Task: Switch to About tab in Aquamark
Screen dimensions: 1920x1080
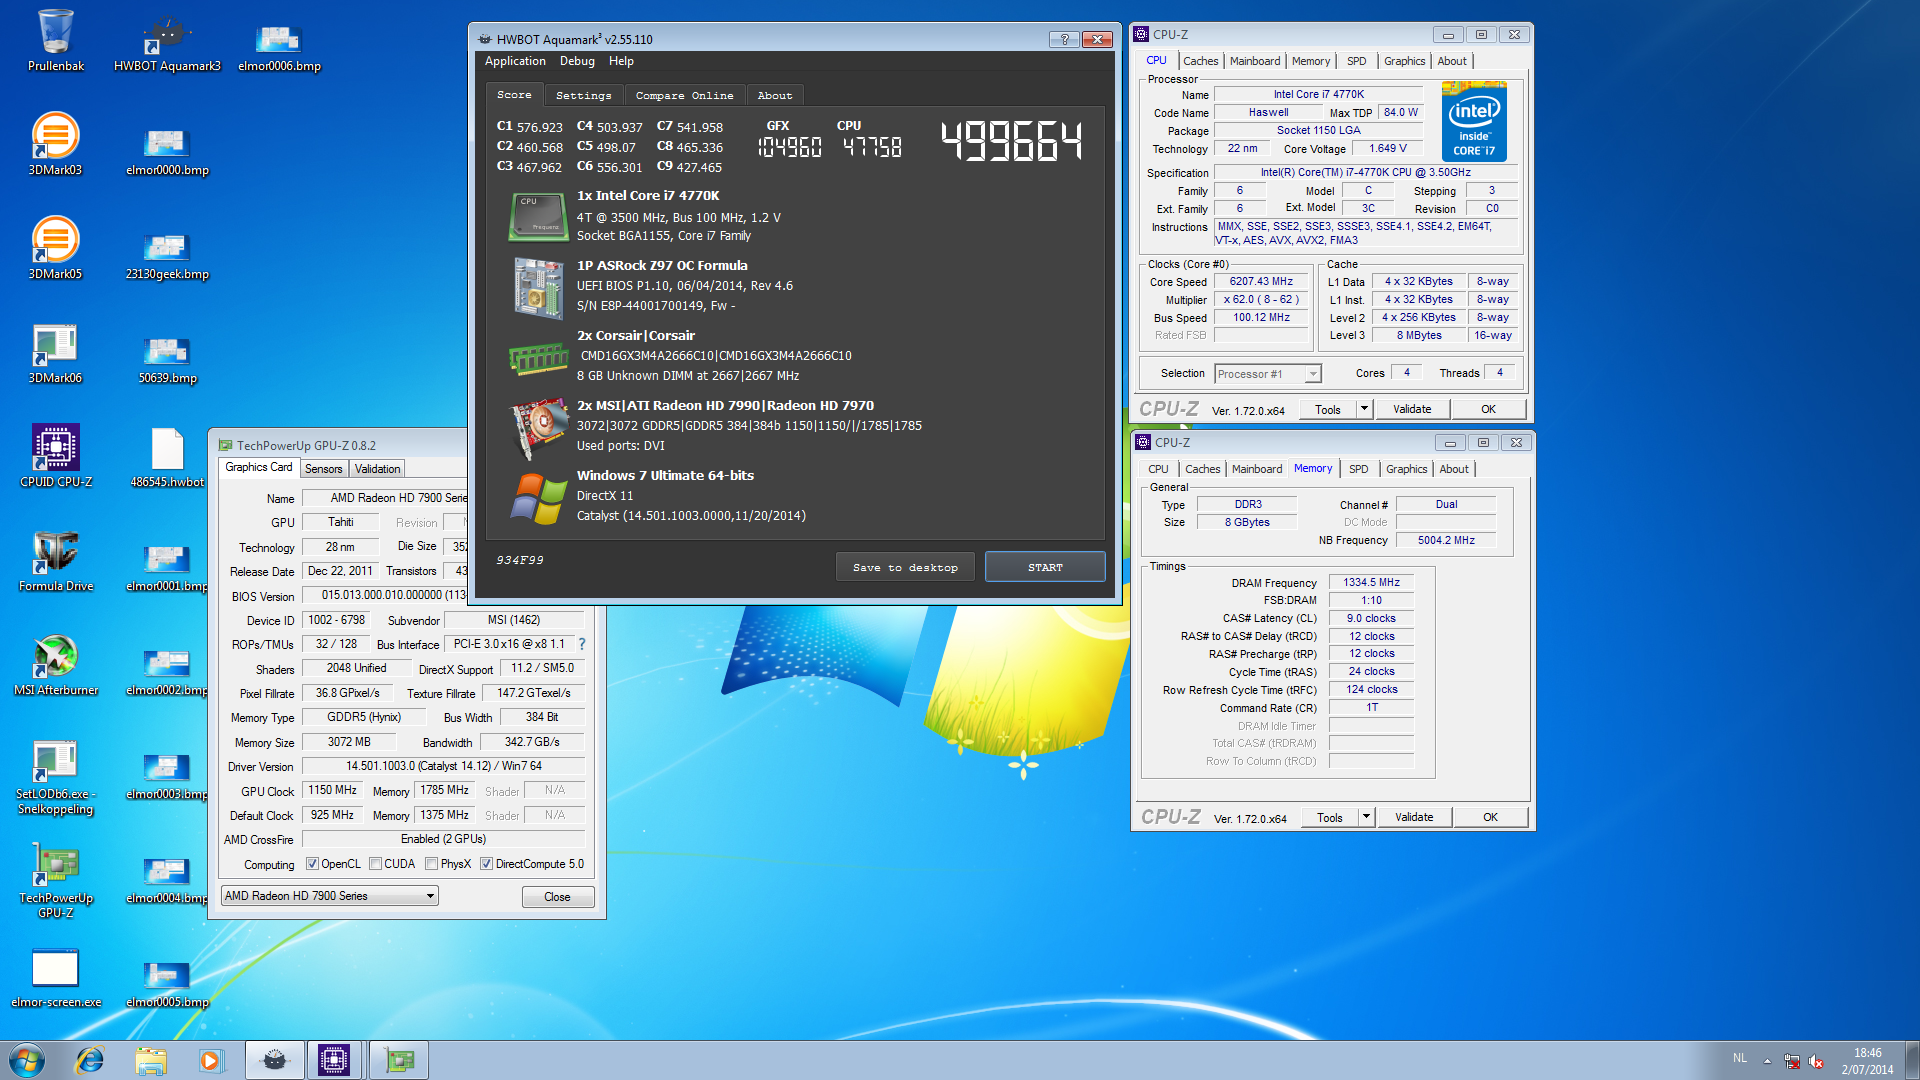Action: coord(775,96)
